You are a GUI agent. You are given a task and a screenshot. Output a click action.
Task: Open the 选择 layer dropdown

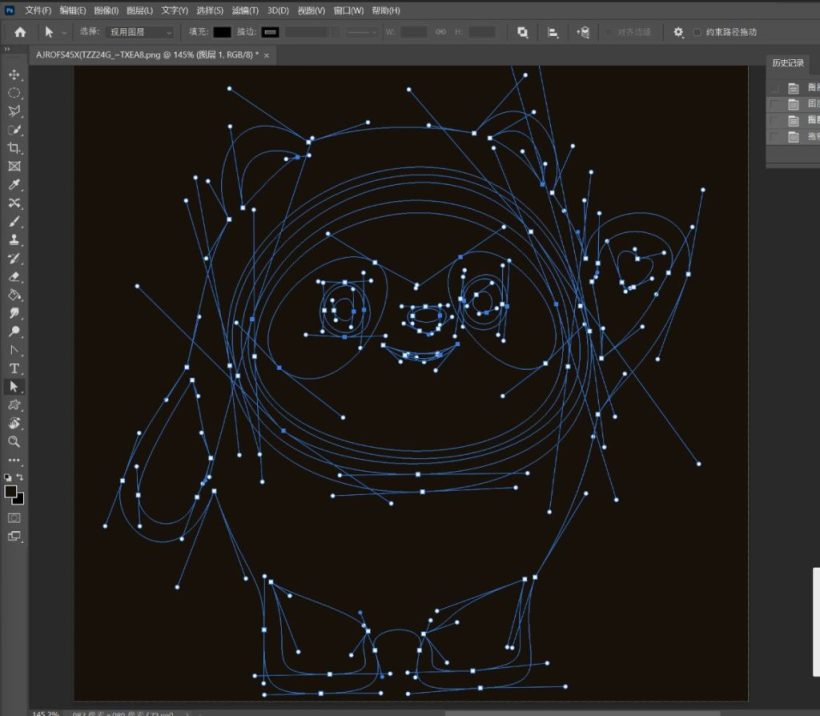coord(141,32)
